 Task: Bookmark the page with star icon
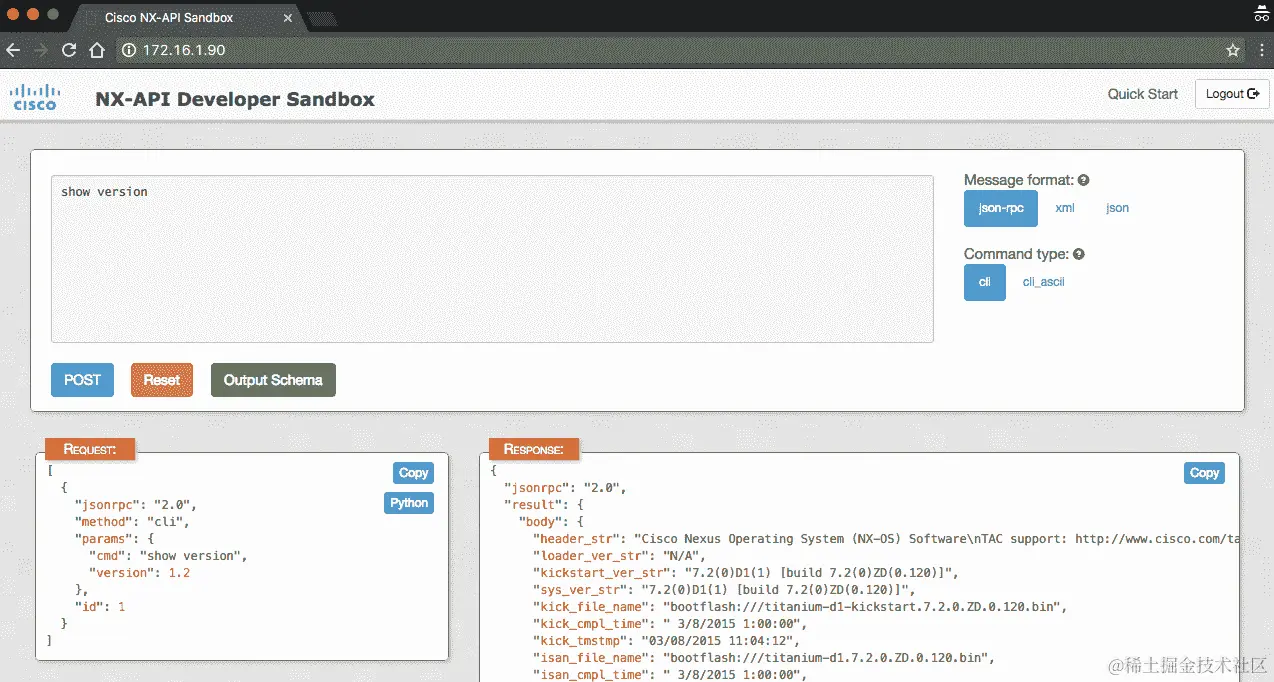point(1233,50)
